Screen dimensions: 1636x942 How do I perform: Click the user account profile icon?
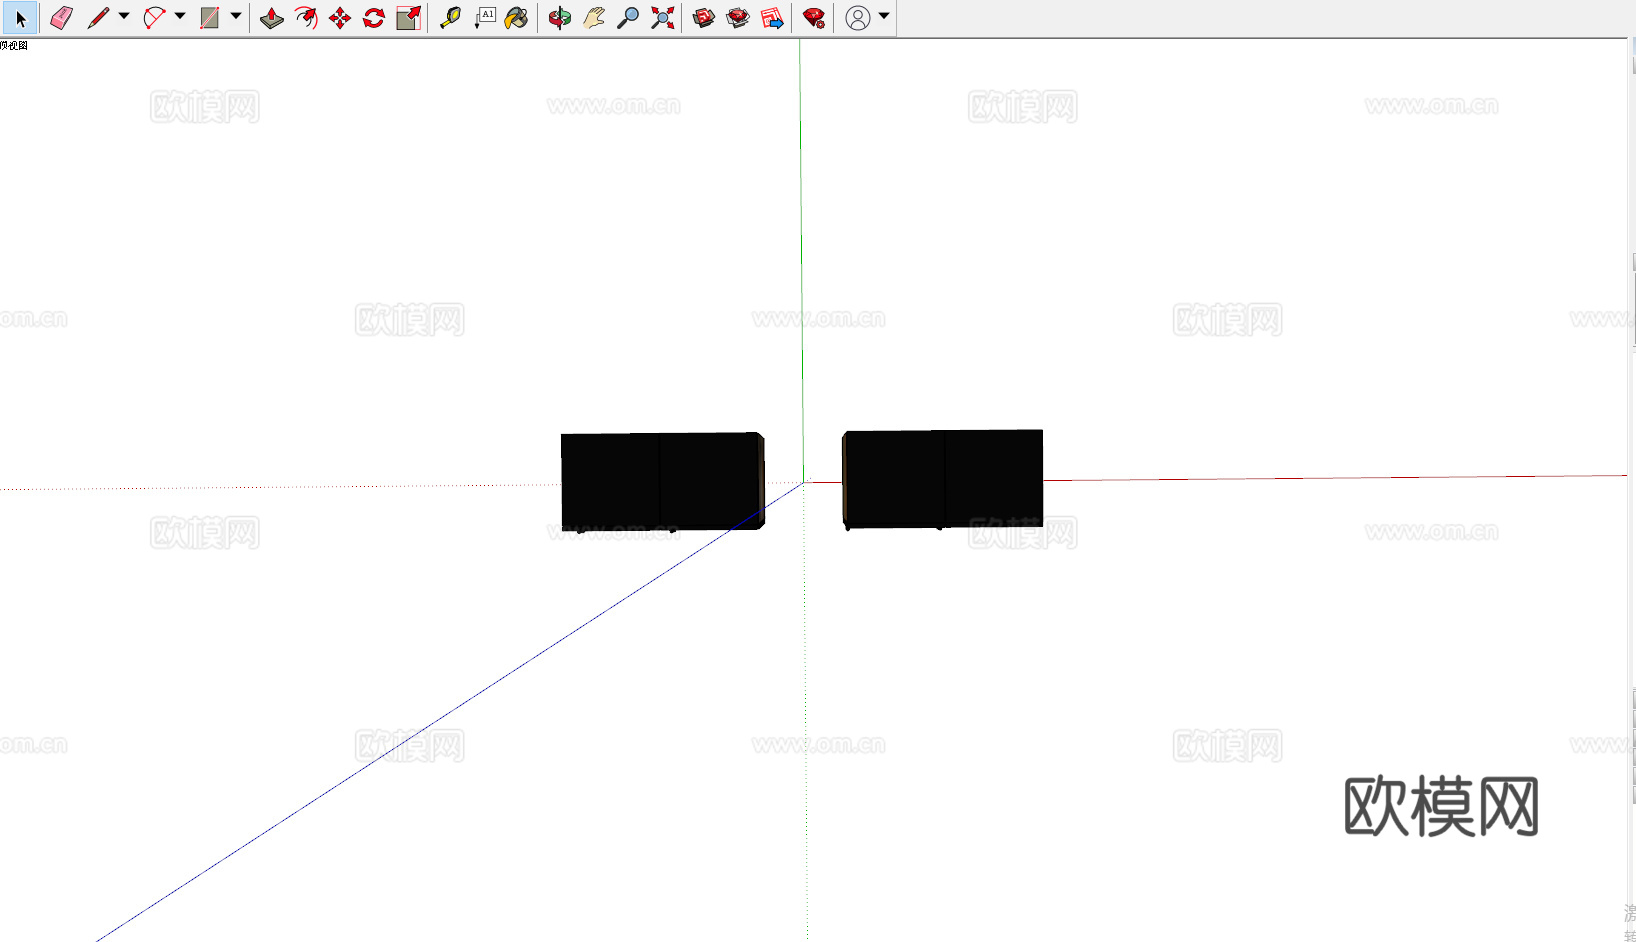tap(858, 18)
